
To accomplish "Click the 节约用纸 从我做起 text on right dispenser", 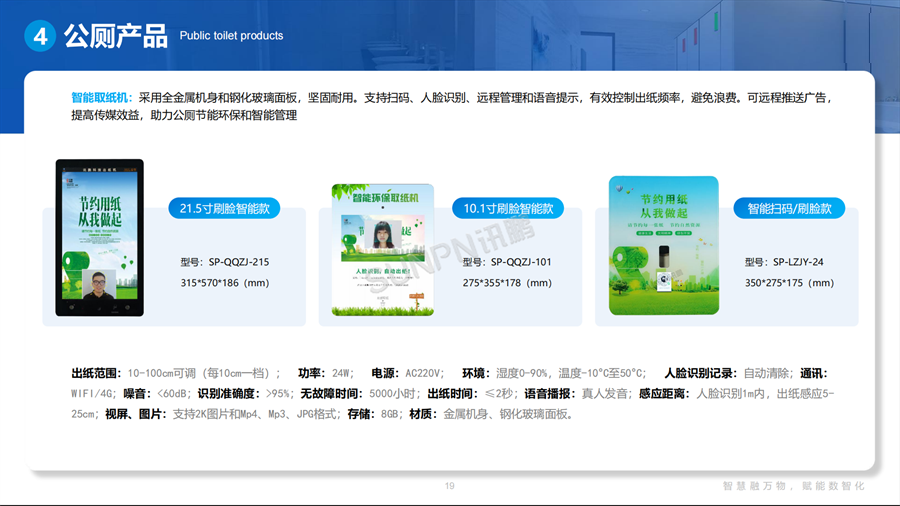I will [x=664, y=206].
